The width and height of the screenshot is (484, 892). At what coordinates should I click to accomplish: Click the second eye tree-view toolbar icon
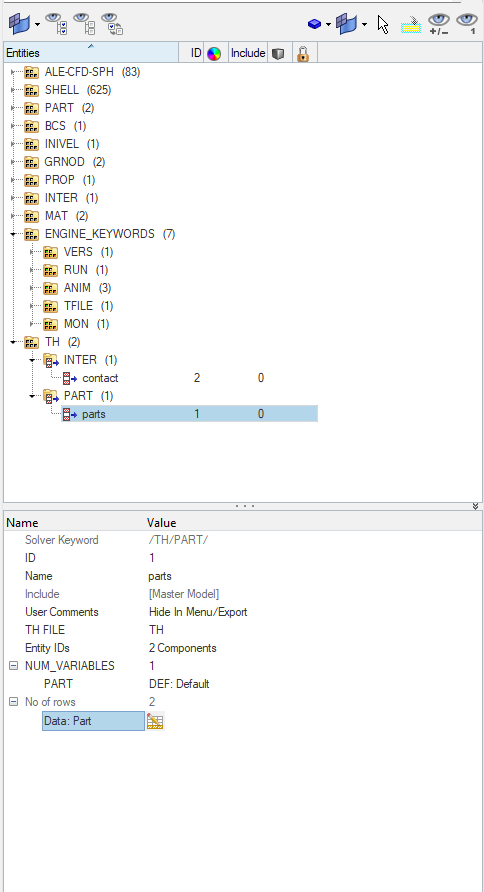(x=84, y=24)
